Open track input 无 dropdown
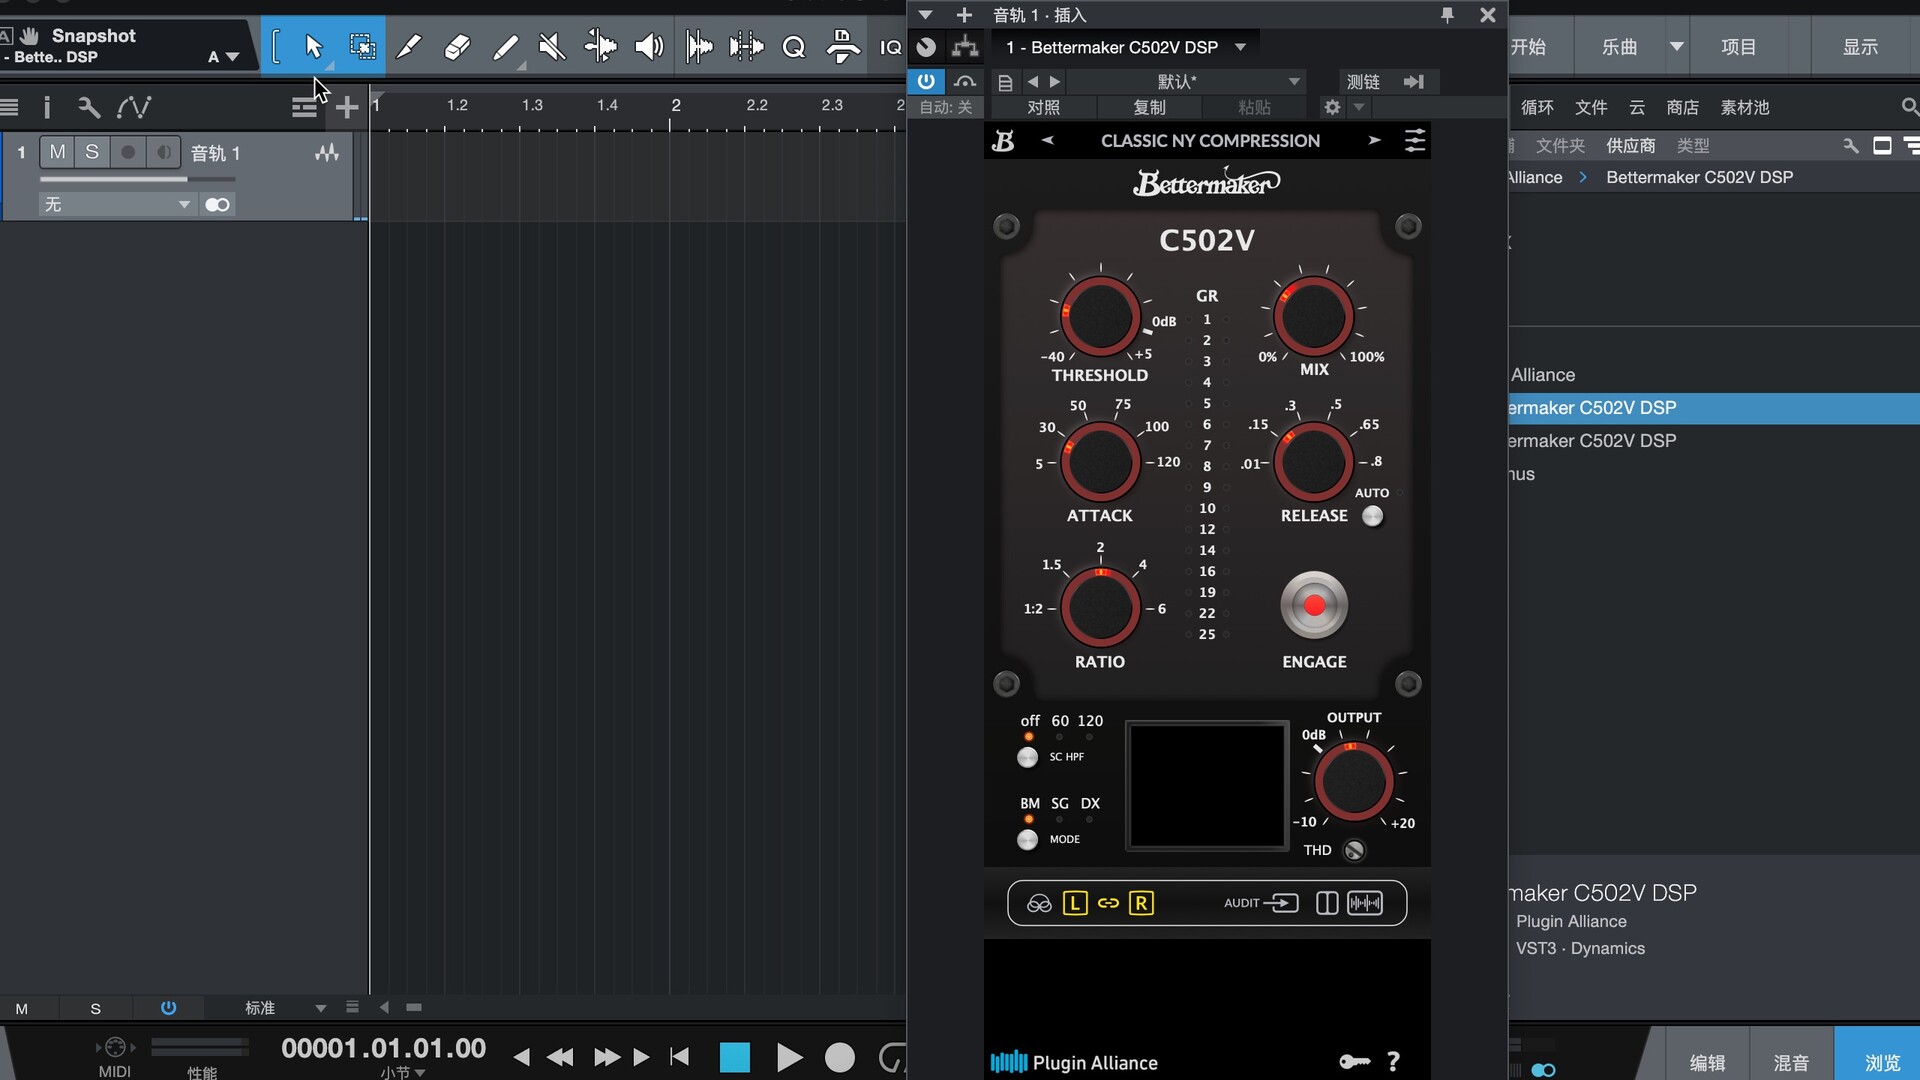The image size is (1920, 1080). pyautogui.click(x=118, y=204)
